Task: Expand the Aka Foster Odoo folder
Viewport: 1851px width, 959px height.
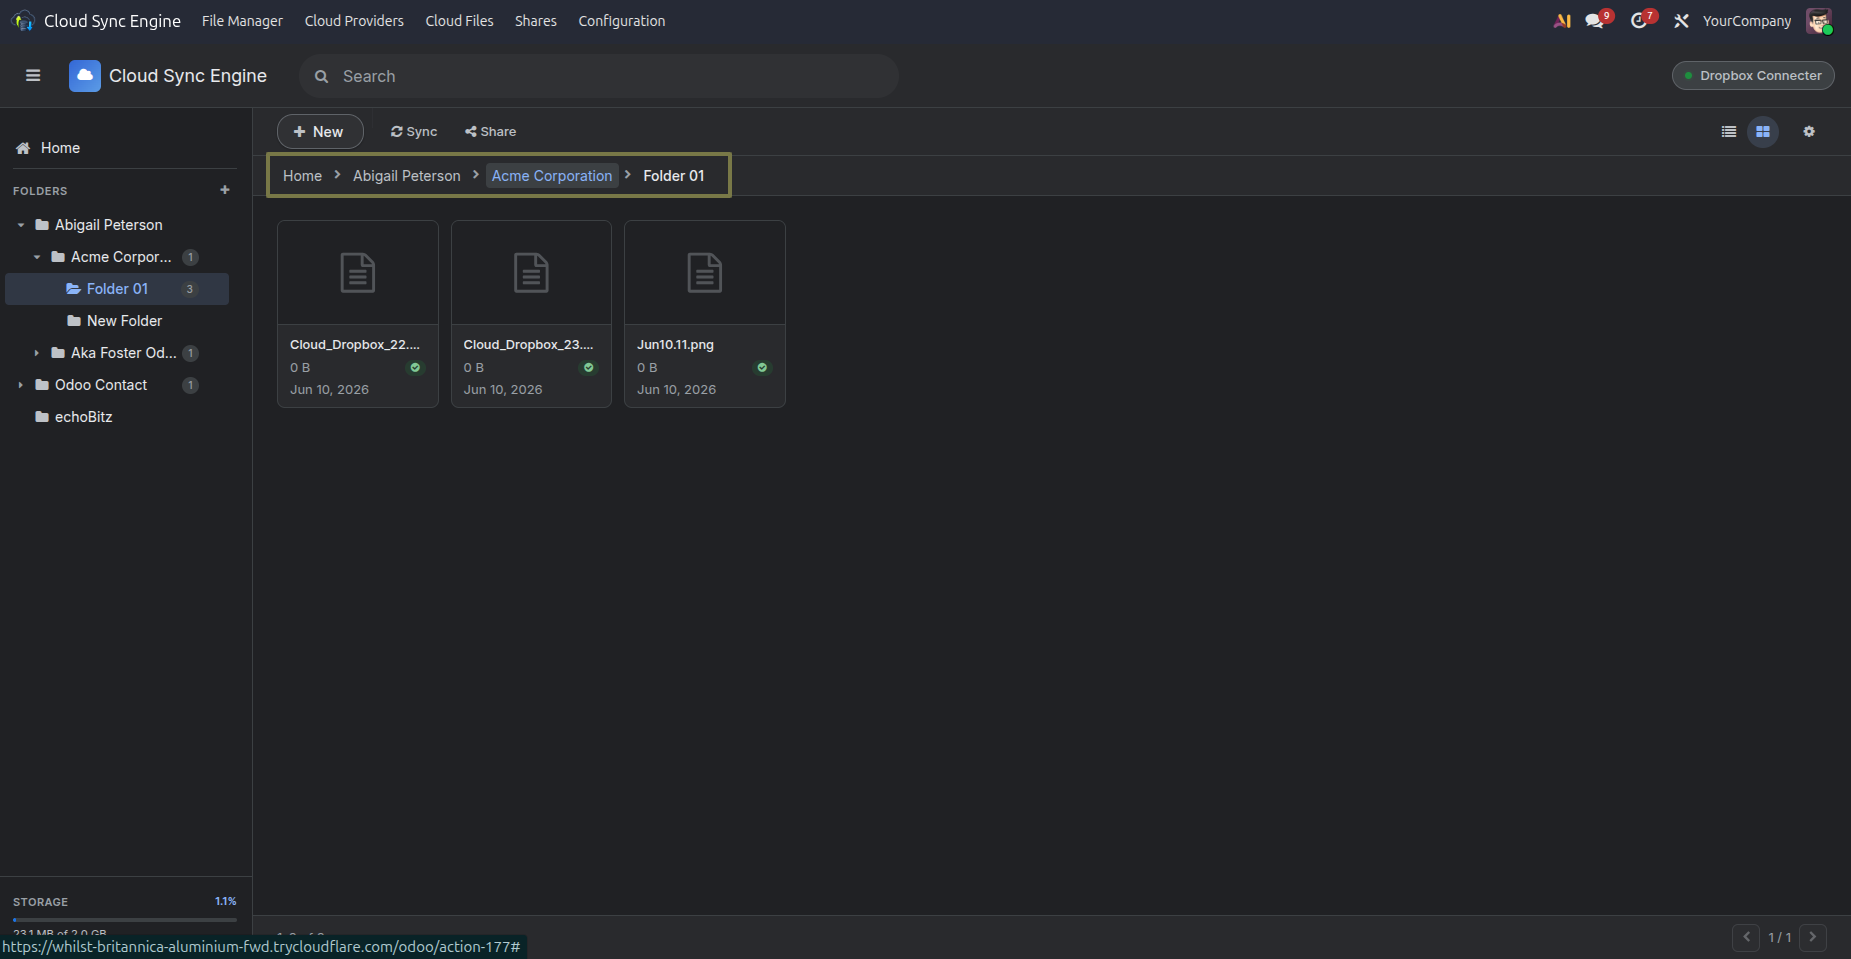Action: pos(37,353)
